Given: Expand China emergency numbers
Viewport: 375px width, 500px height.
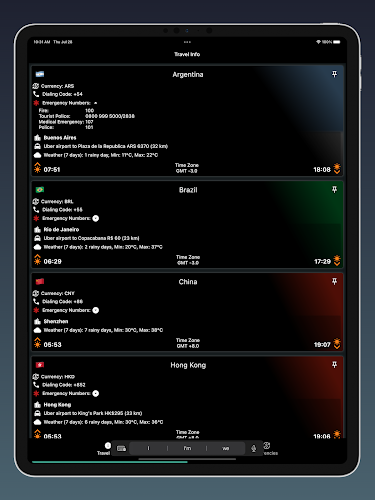Looking at the screenshot, I should click(96, 310).
